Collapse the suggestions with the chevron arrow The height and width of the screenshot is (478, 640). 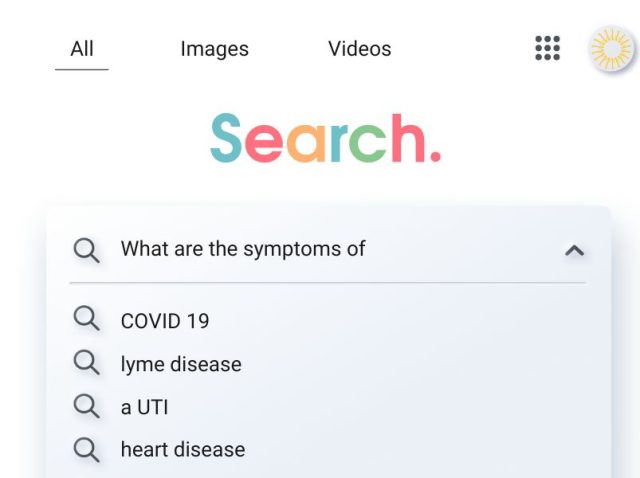pos(574,250)
